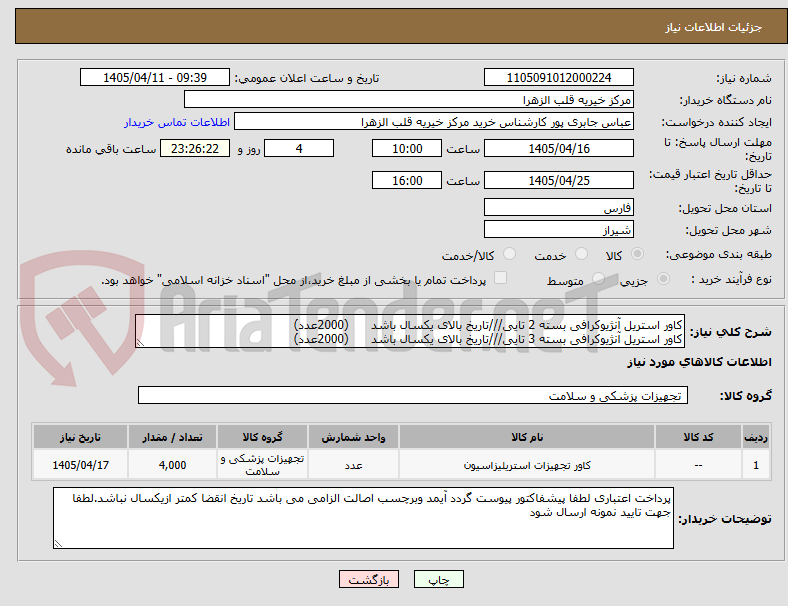Grab the resize handle of شرح کلی نیاز box
Viewport: 788px width, 606px height.
tap(140, 343)
